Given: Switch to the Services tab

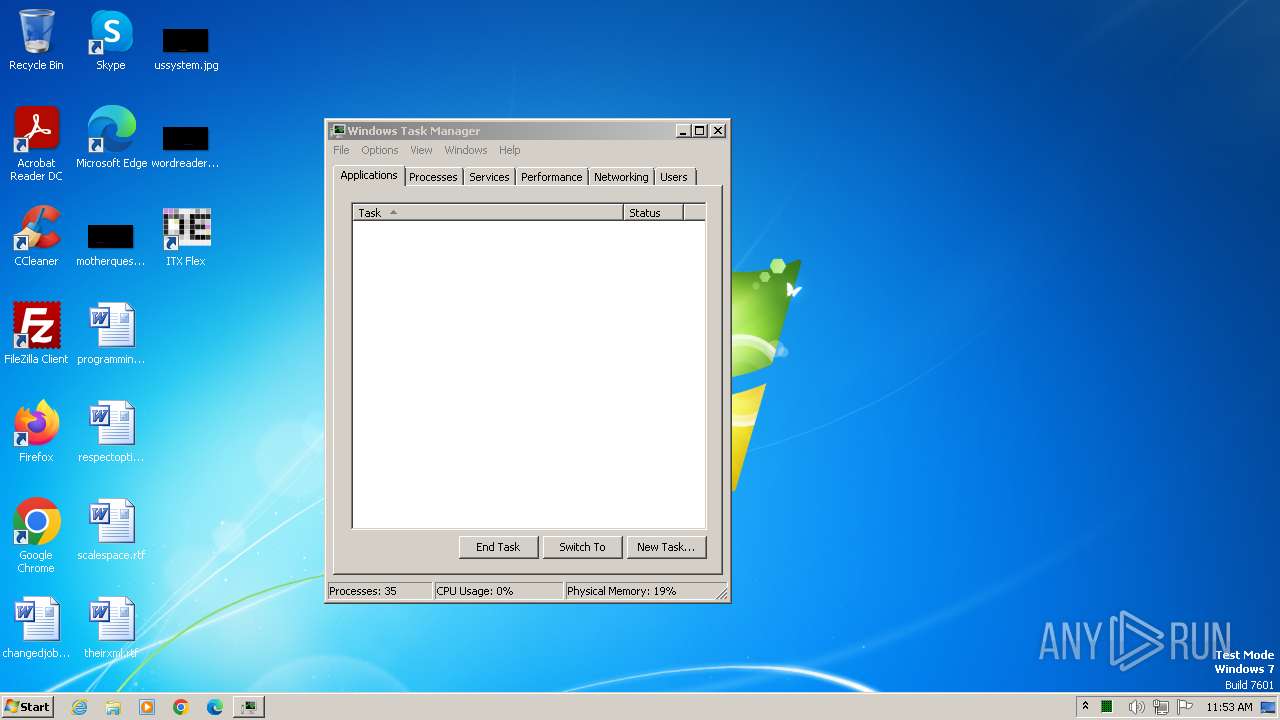Looking at the screenshot, I should (x=489, y=177).
